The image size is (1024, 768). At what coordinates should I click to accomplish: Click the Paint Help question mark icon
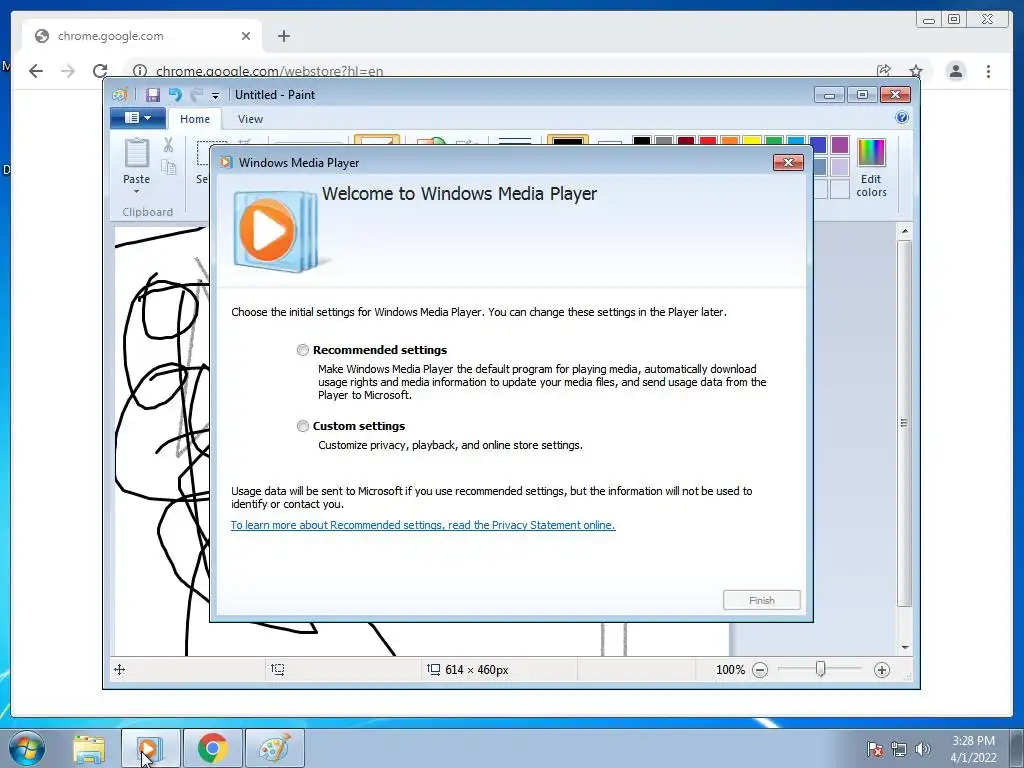click(902, 118)
